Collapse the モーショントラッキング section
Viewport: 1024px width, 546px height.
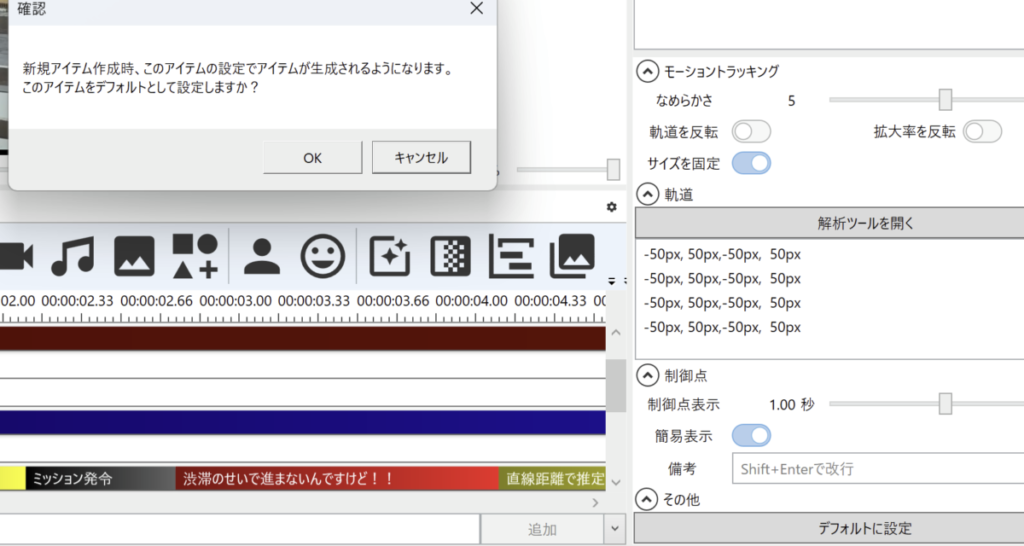(646, 71)
